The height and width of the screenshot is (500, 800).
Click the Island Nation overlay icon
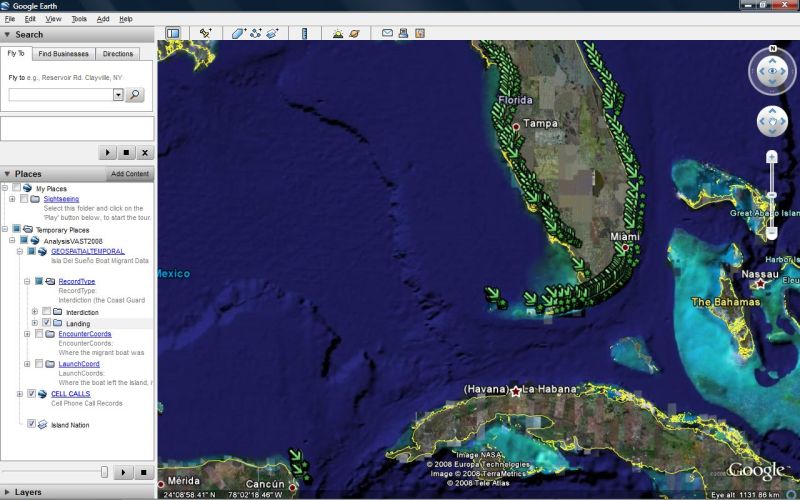click(x=43, y=424)
